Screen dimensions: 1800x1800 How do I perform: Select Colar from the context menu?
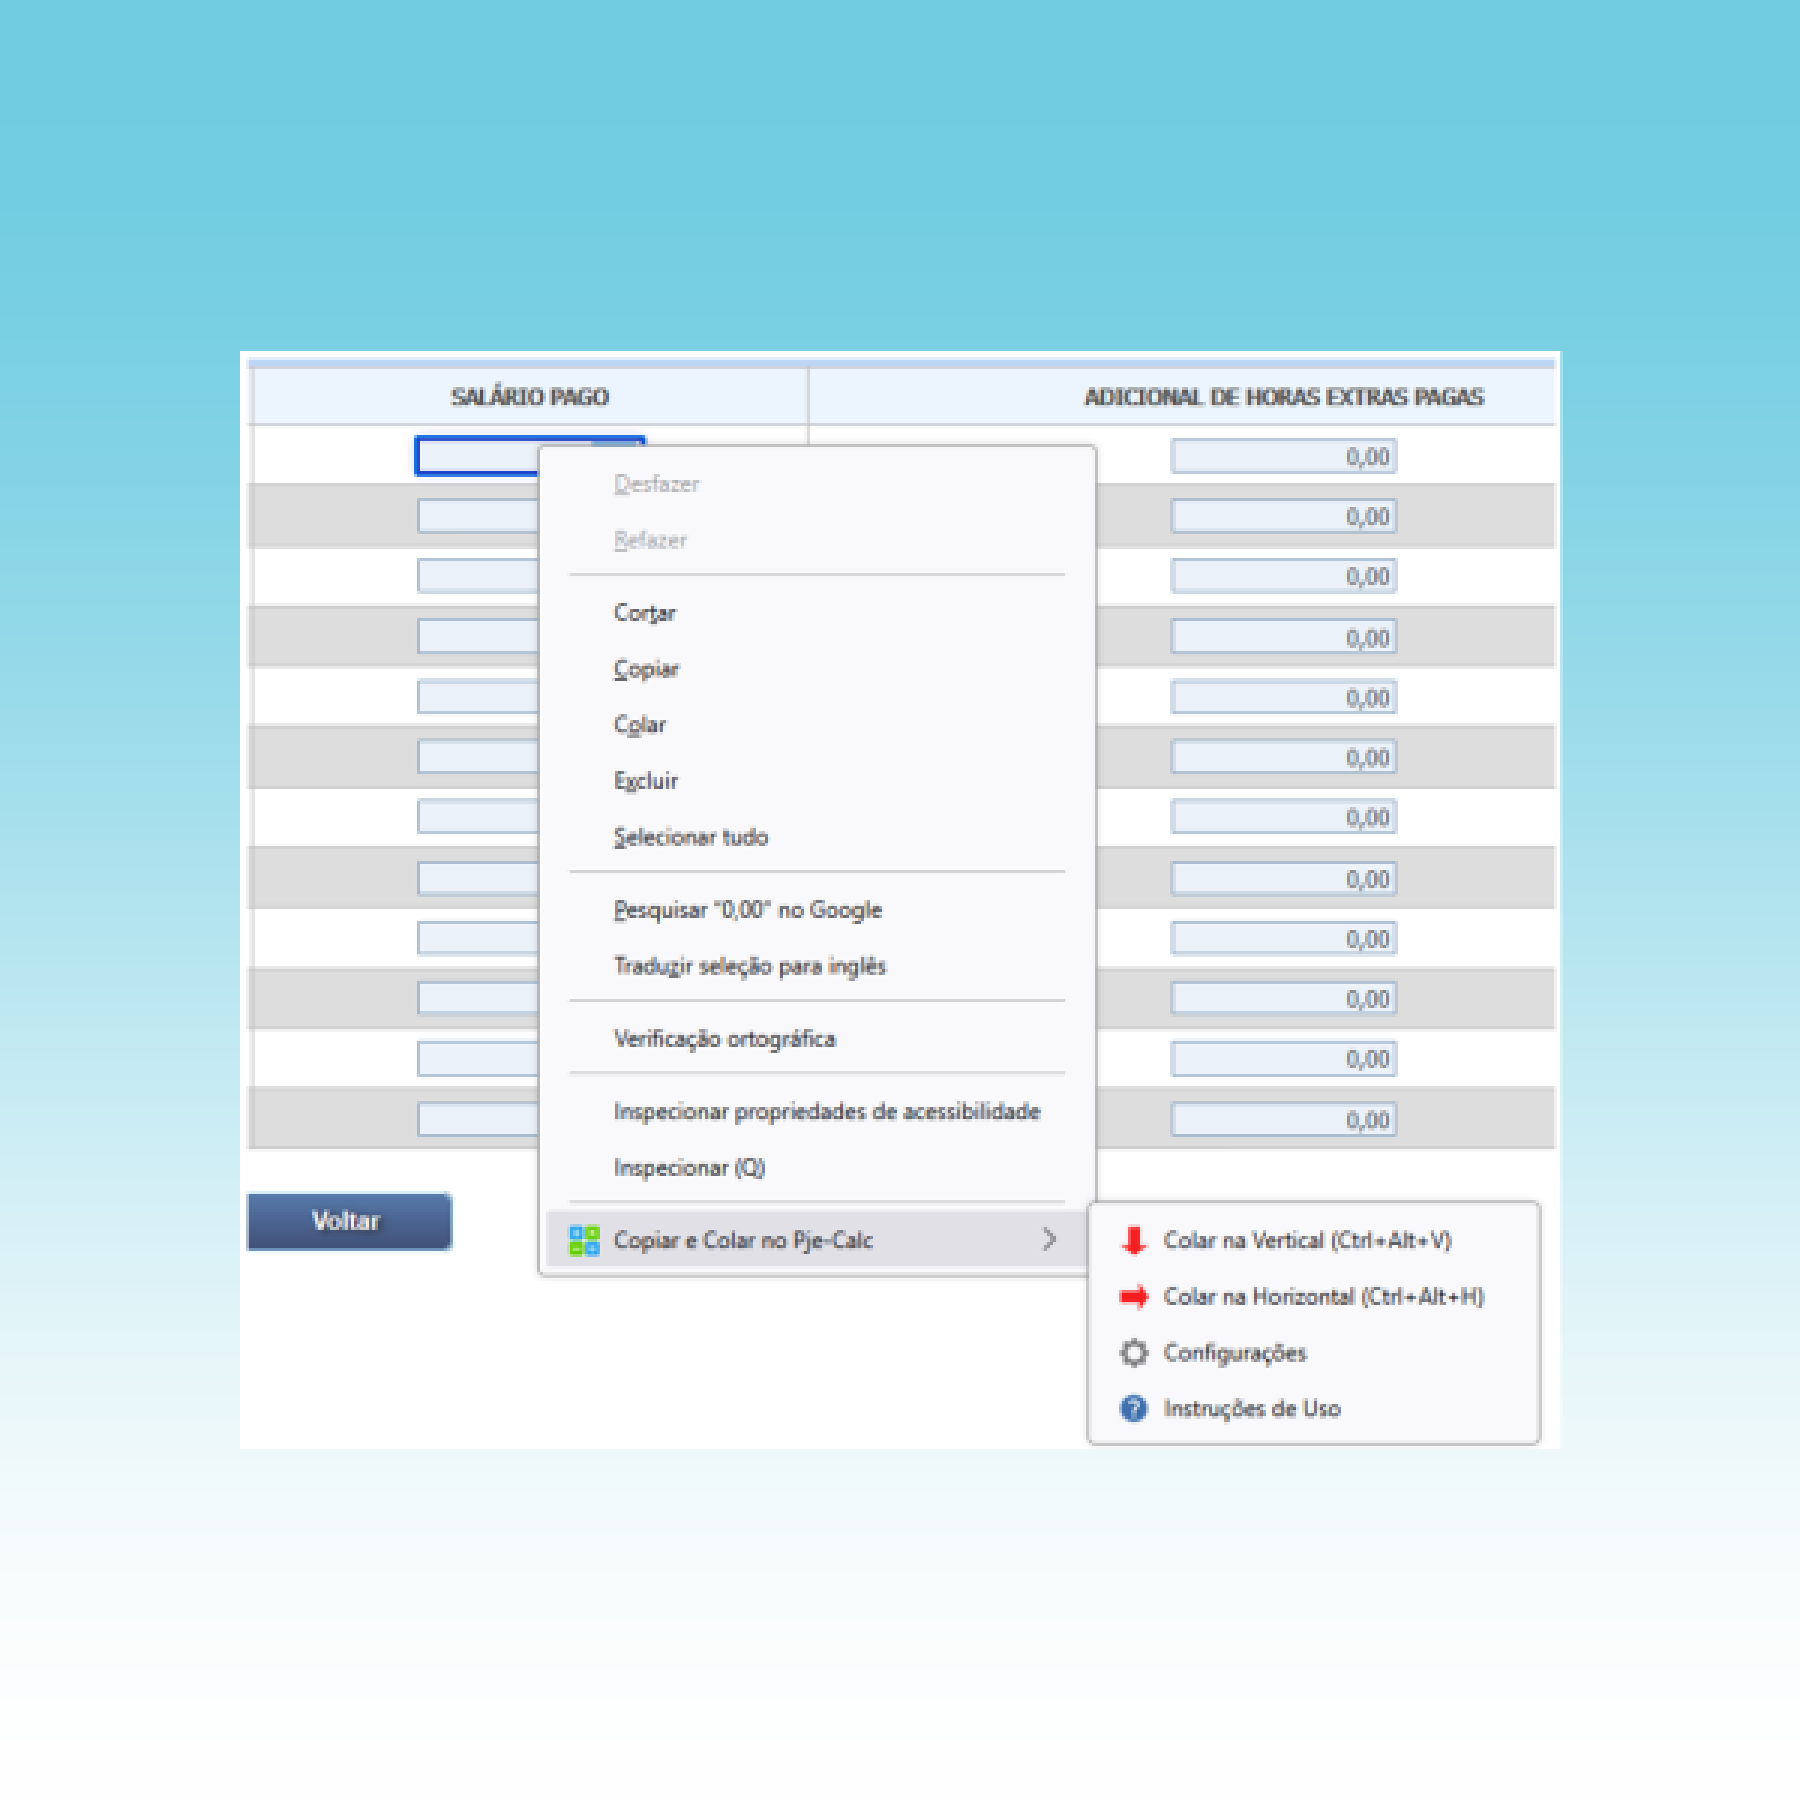(640, 724)
